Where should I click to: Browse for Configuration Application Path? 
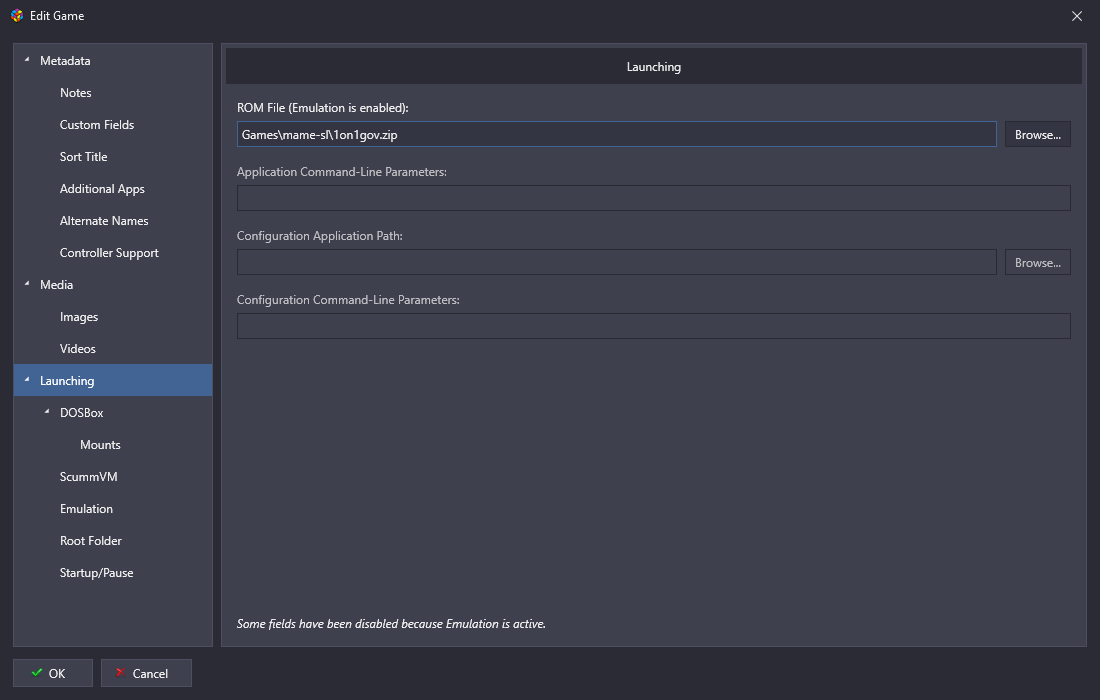[1038, 262]
